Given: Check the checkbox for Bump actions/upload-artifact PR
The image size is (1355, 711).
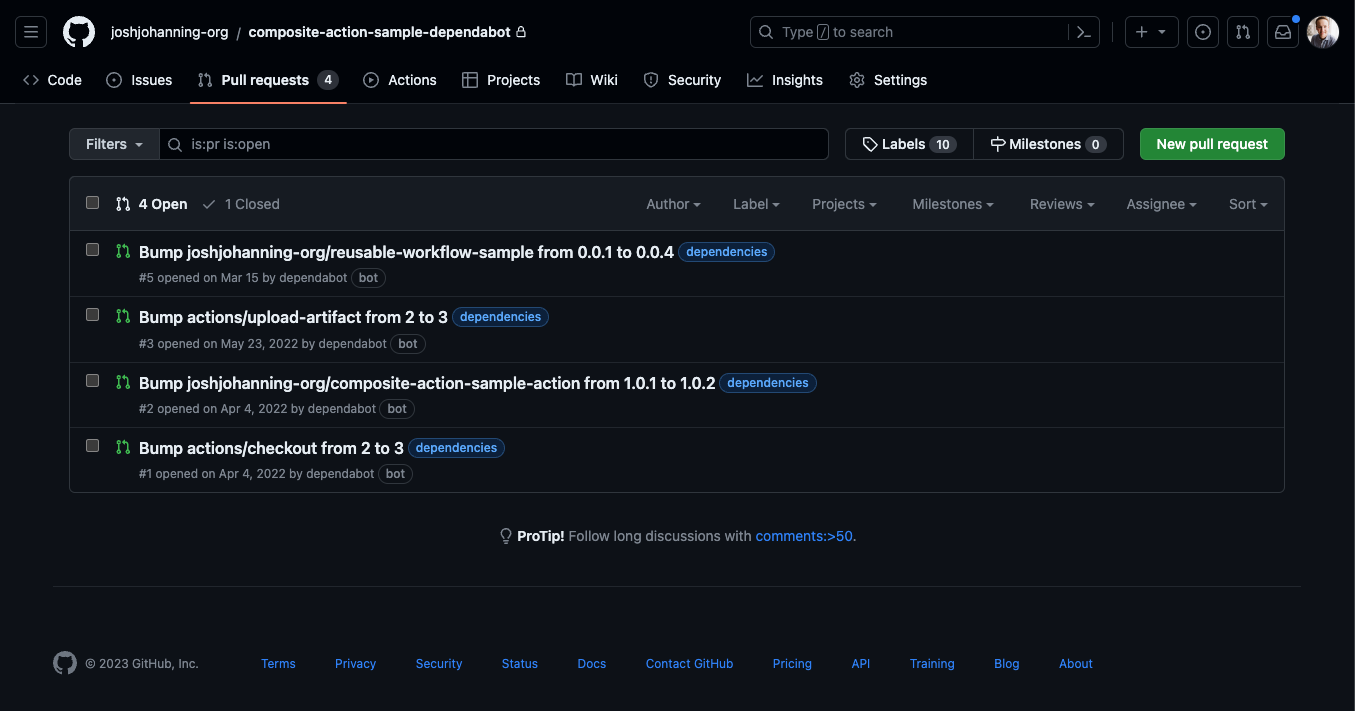Looking at the screenshot, I should (92, 315).
